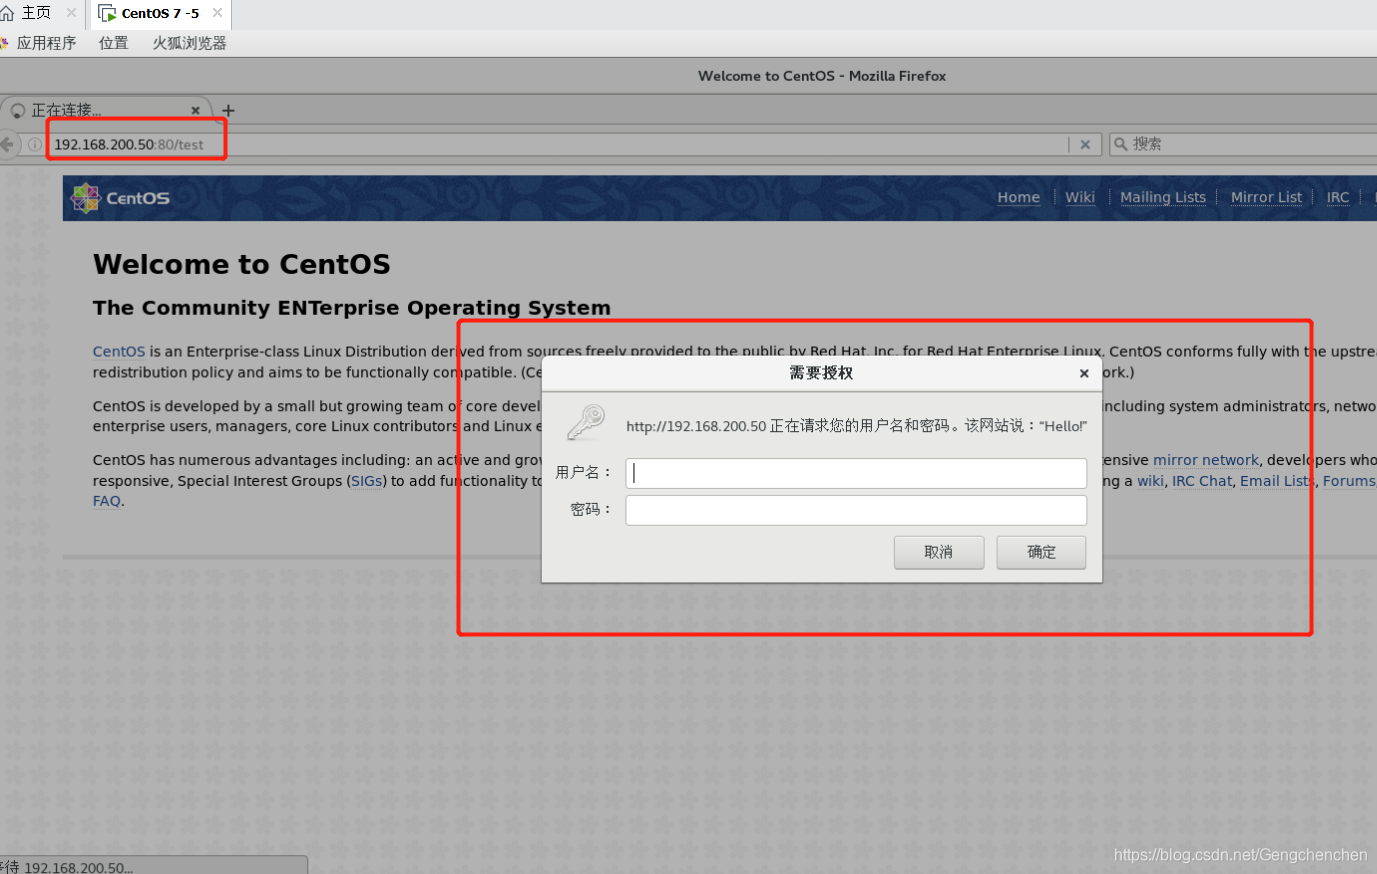
Task: Click the FAQ link
Action: pyautogui.click(x=107, y=501)
